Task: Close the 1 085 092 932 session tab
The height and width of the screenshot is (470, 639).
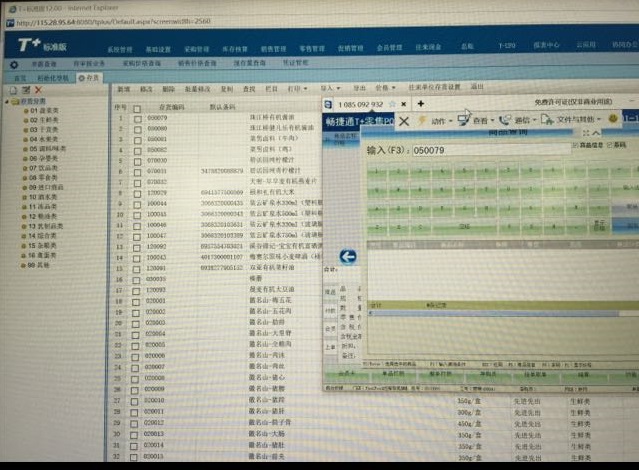Action: pyautogui.click(x=403, y=104)
